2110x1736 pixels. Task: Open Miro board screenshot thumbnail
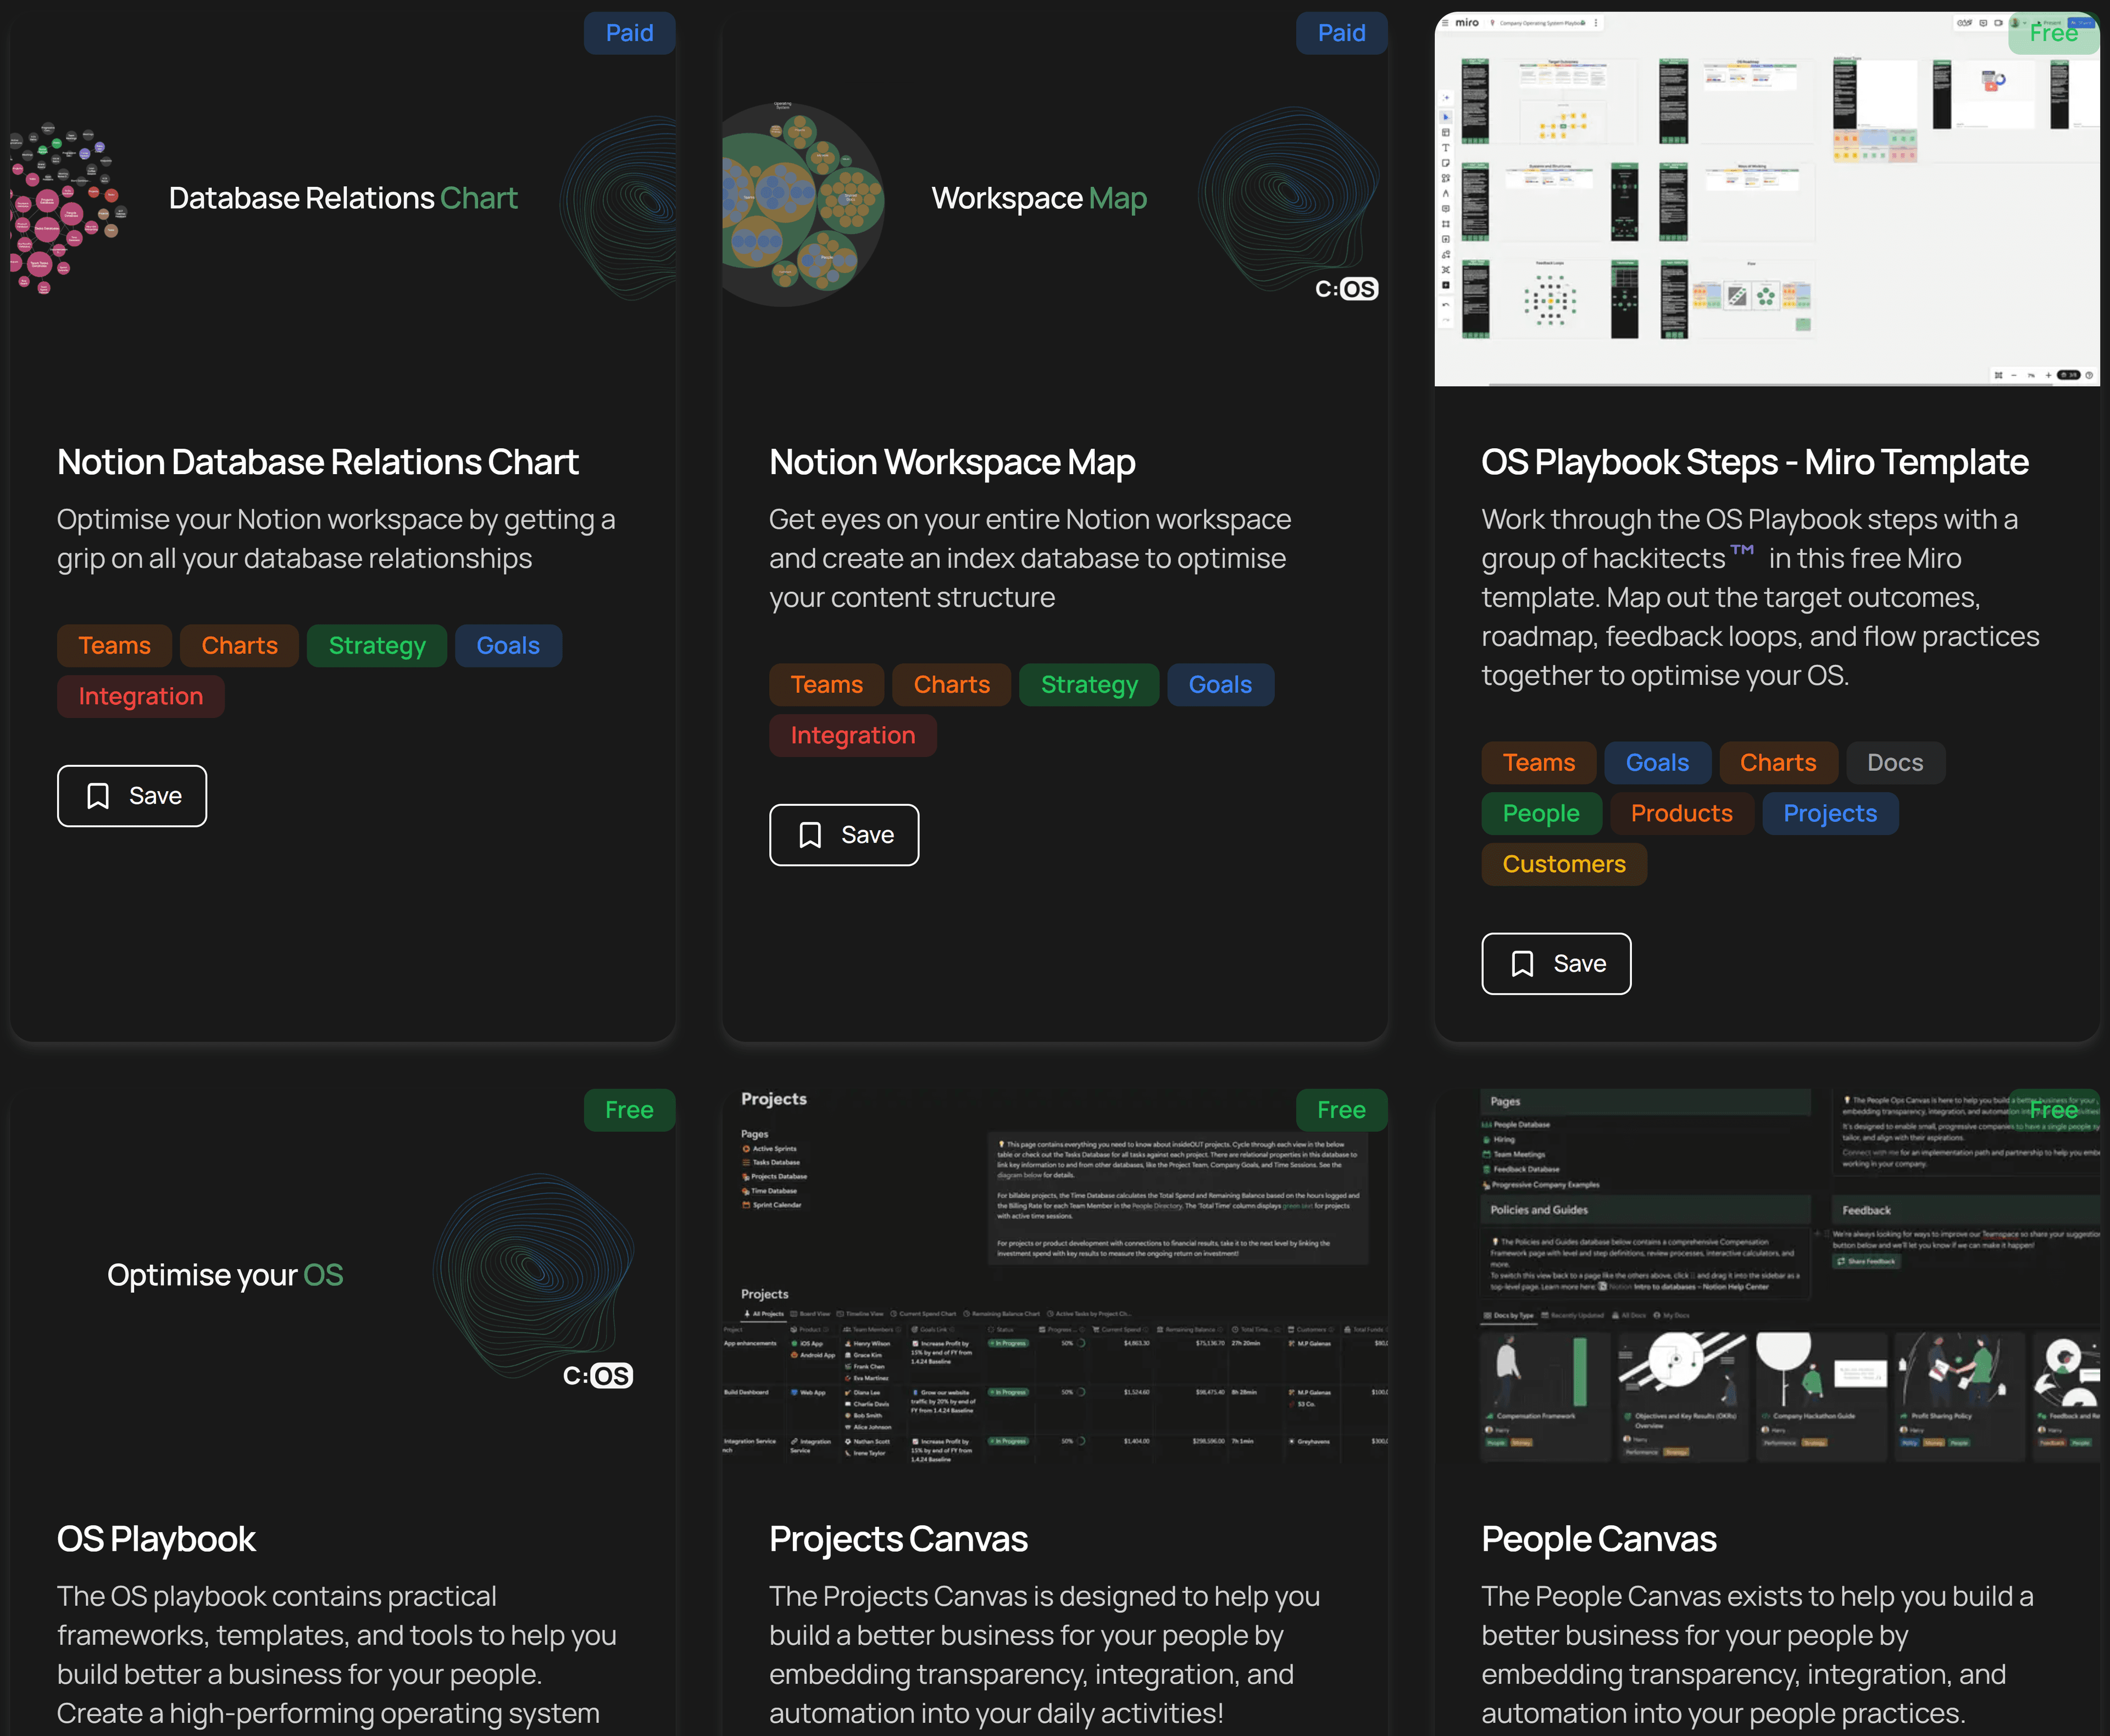click(x=1767, y=199)
